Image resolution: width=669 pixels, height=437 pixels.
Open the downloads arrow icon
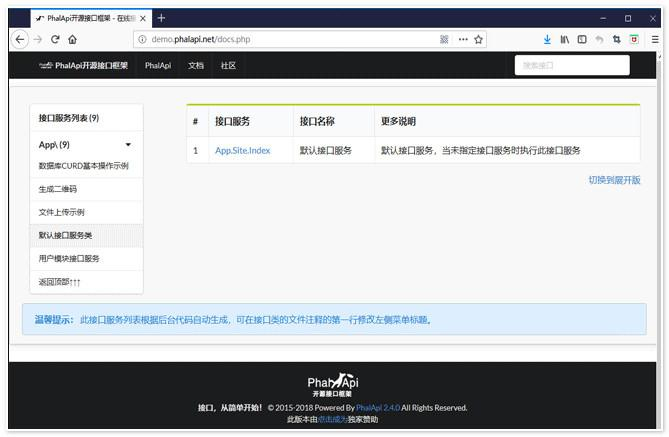click(547, 39)
